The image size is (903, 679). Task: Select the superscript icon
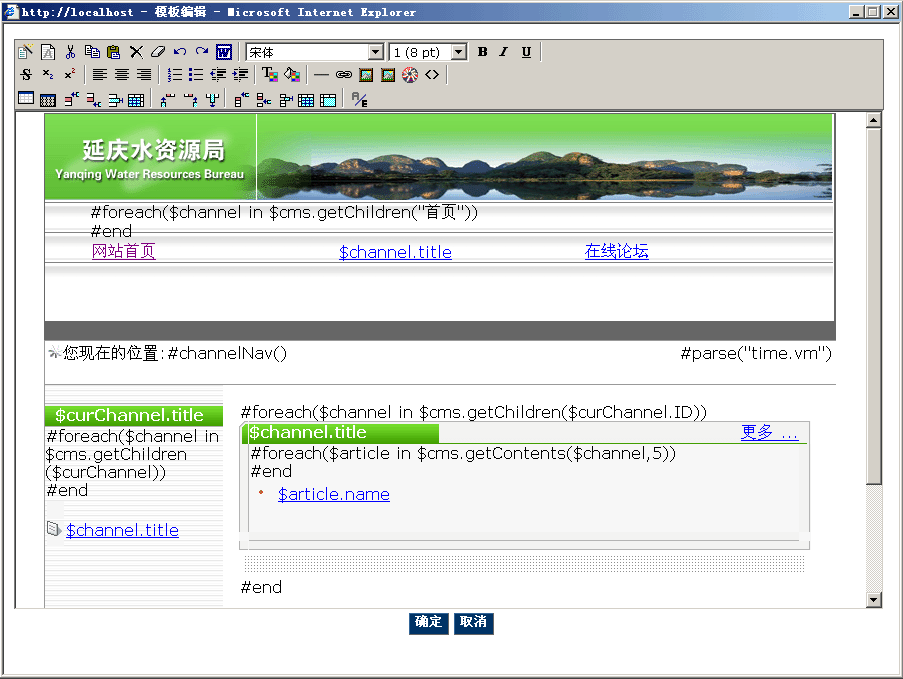tap(70, 74)
